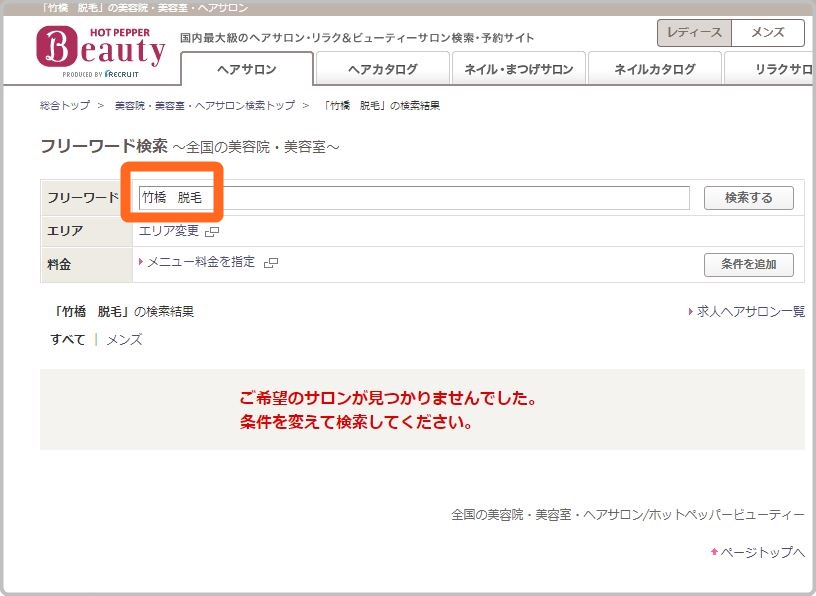This screenshot has width=816, height=596.
Task: Expand メニュー料金を指定 options
Action: pyautogui.click(x=200, y=261)
